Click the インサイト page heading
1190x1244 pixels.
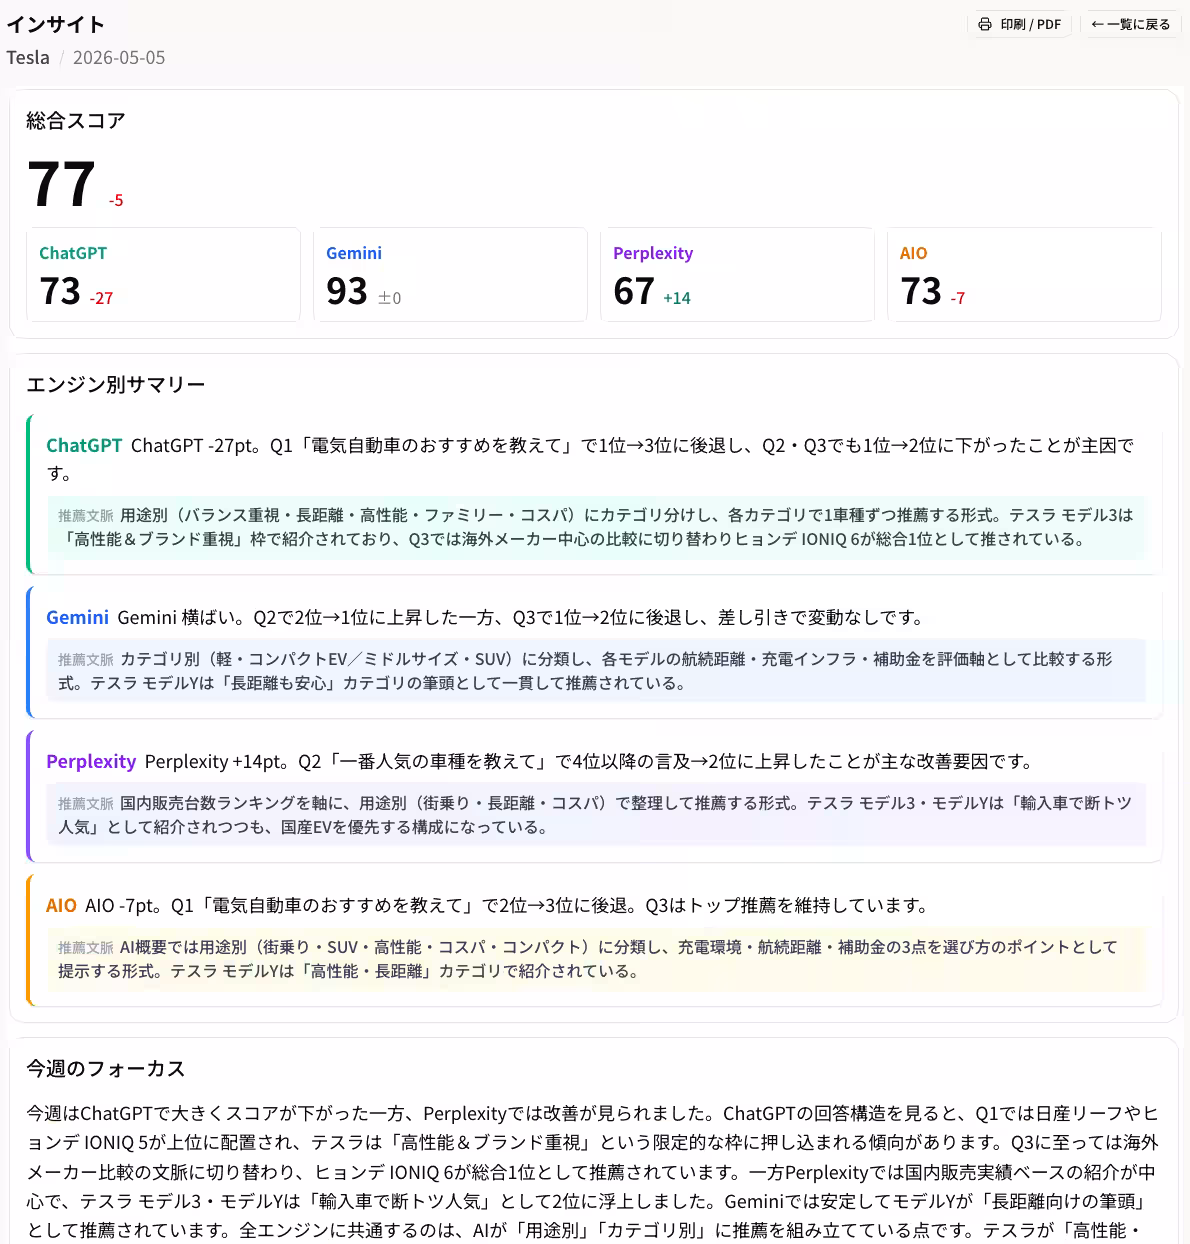coord(56,24)
